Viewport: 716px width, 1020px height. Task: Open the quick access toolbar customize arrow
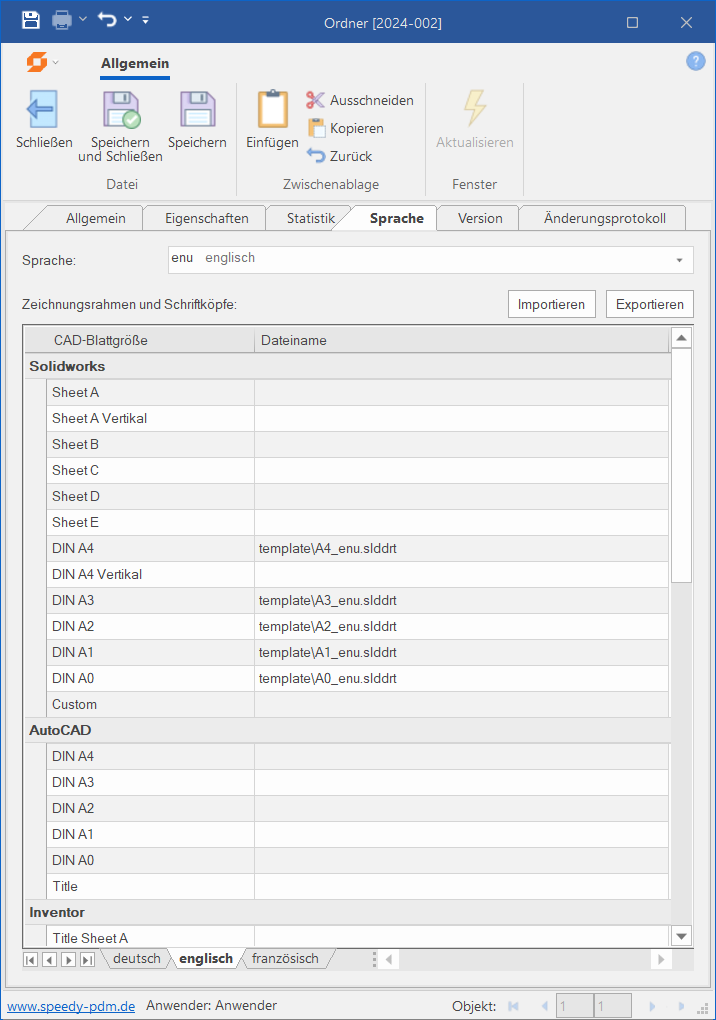point(146,20)
